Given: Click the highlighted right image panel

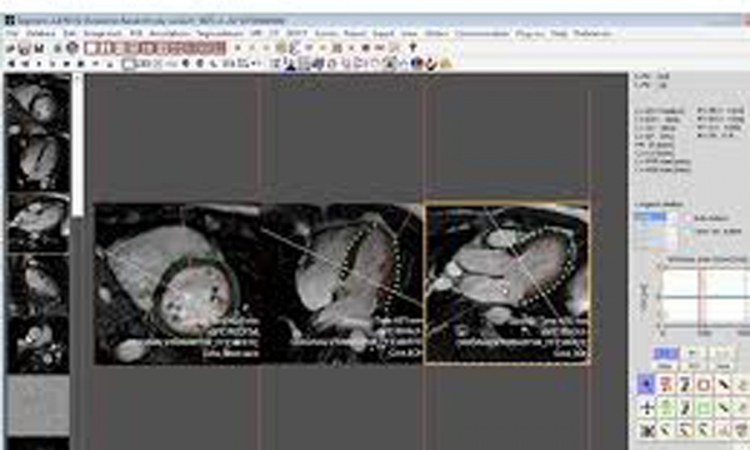Looking at the screenshot, I should click(507, 284).
